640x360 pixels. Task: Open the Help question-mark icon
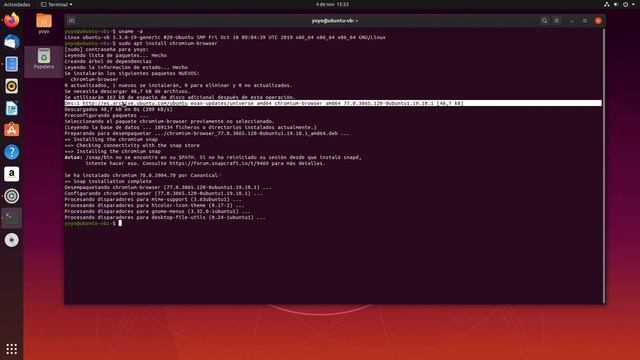pyautogui.click(x=11, y=152)
